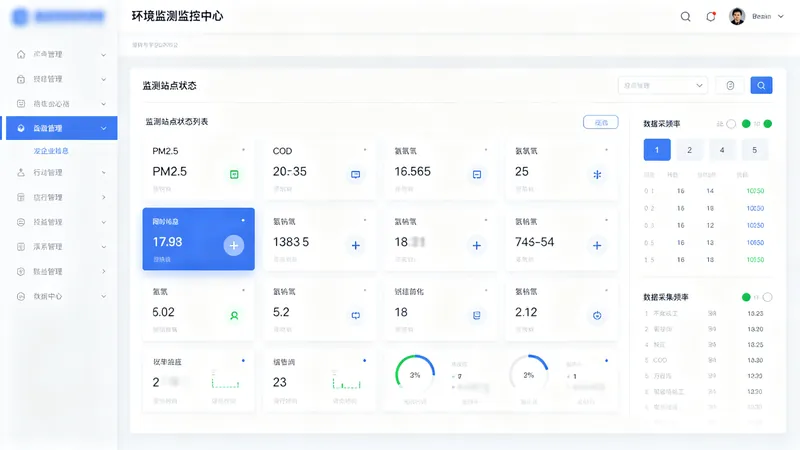The width and height of the screenshot is (800, 450).
Task: Expand the 行动管理 sidebar chevron
Action: click(104, 172)
